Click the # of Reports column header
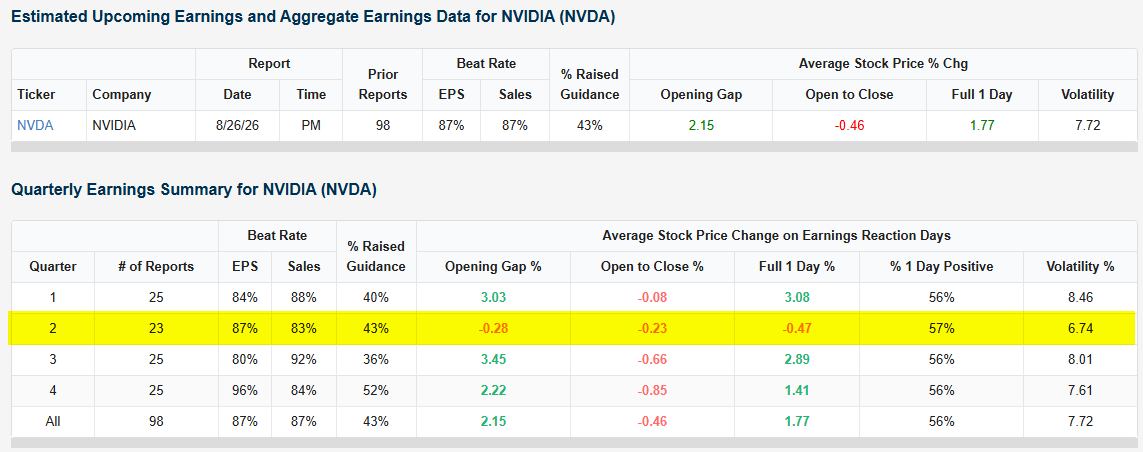1143x452 pixels. point(156,266)
